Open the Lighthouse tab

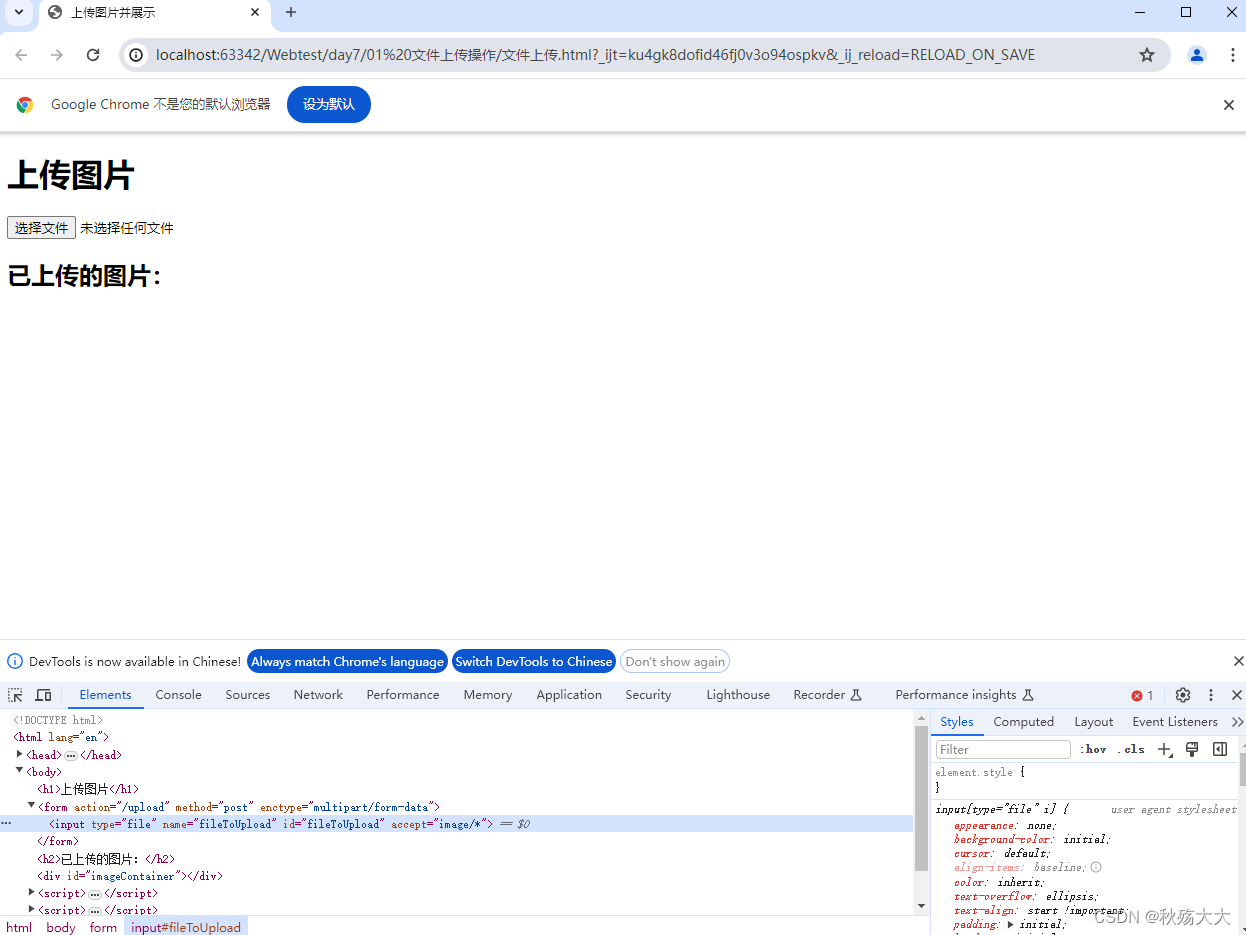738,695
